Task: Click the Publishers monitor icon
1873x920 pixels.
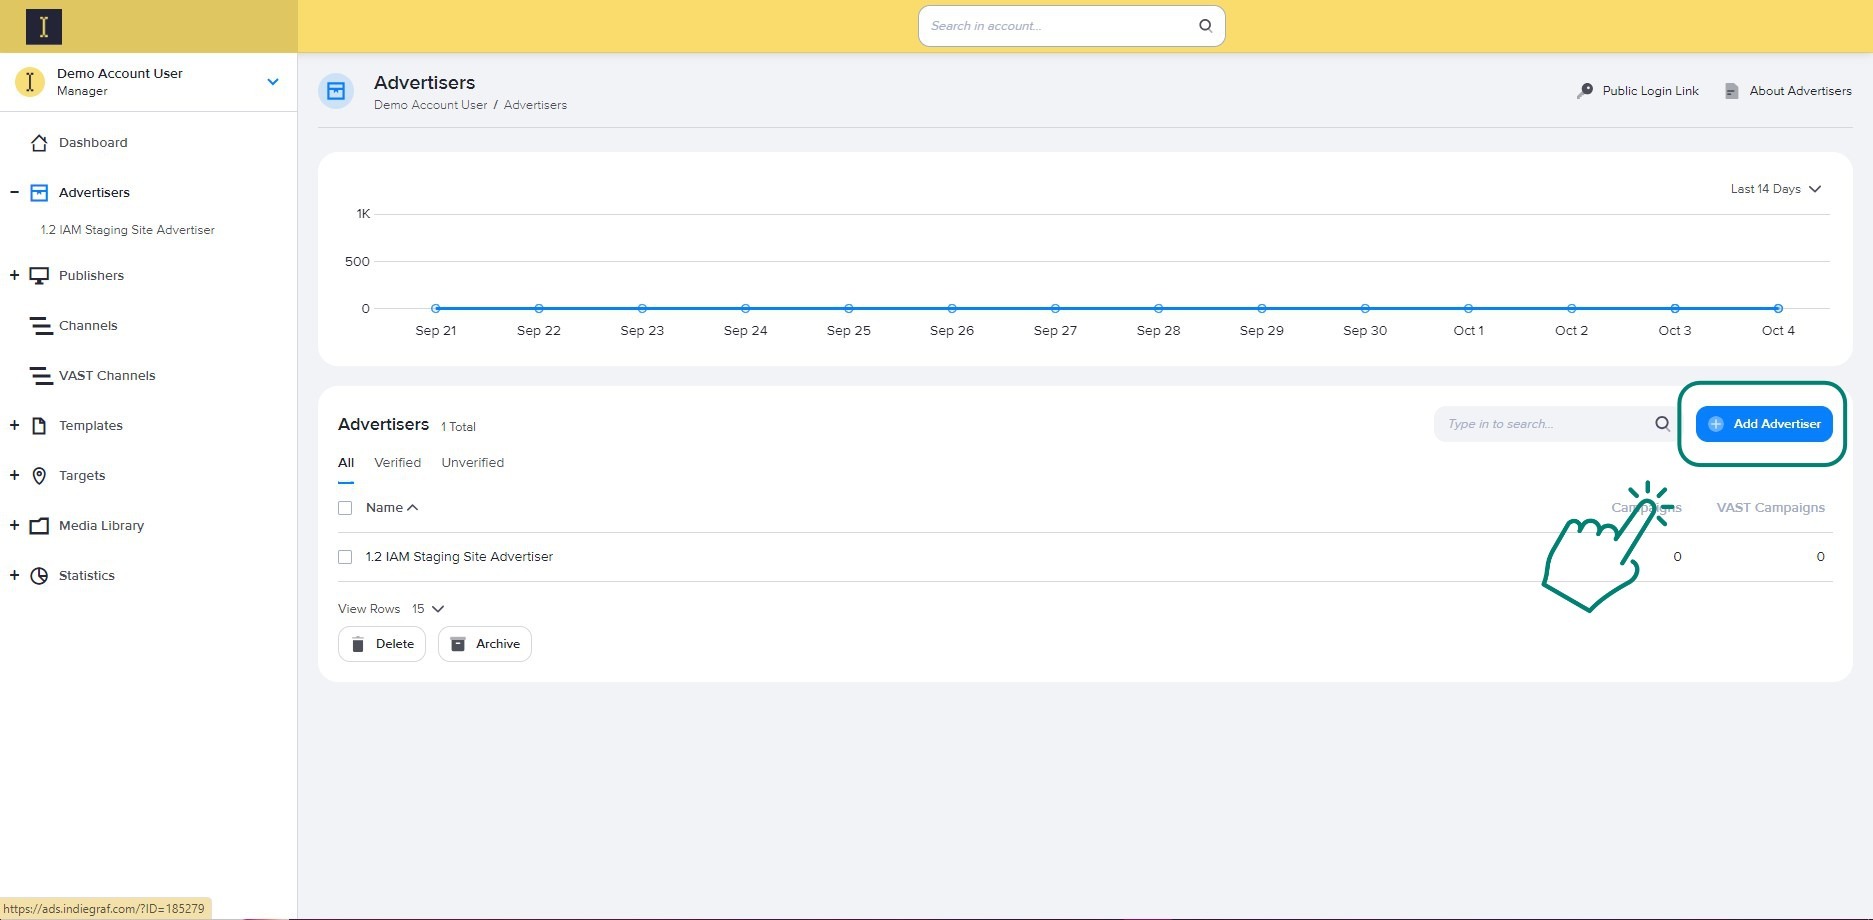Action: click(x=39, y=276)
